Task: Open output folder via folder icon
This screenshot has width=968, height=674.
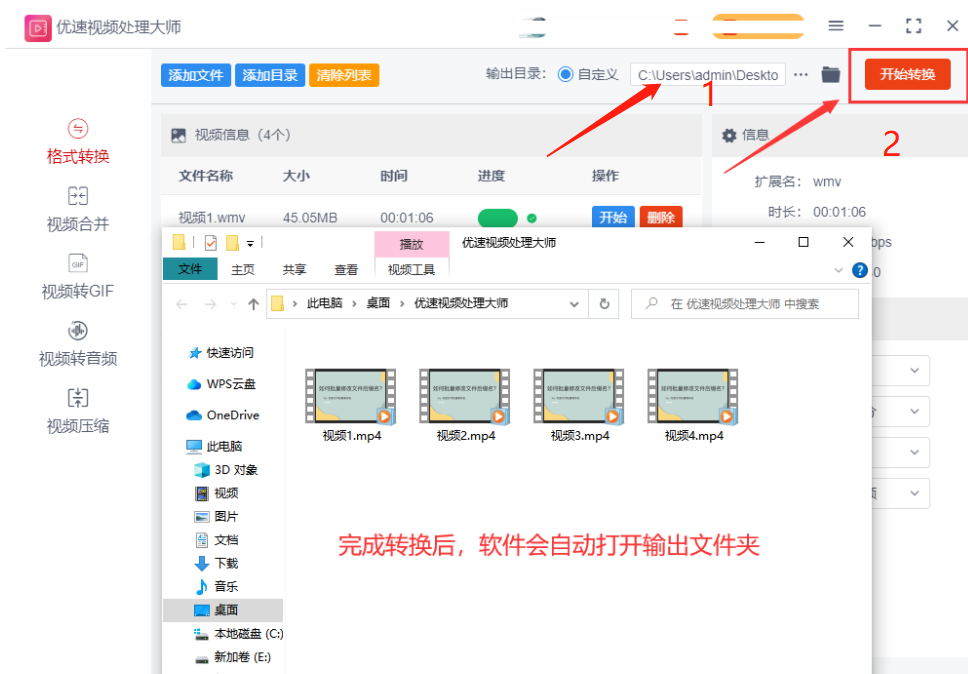Action: click(x=831, y=75)
